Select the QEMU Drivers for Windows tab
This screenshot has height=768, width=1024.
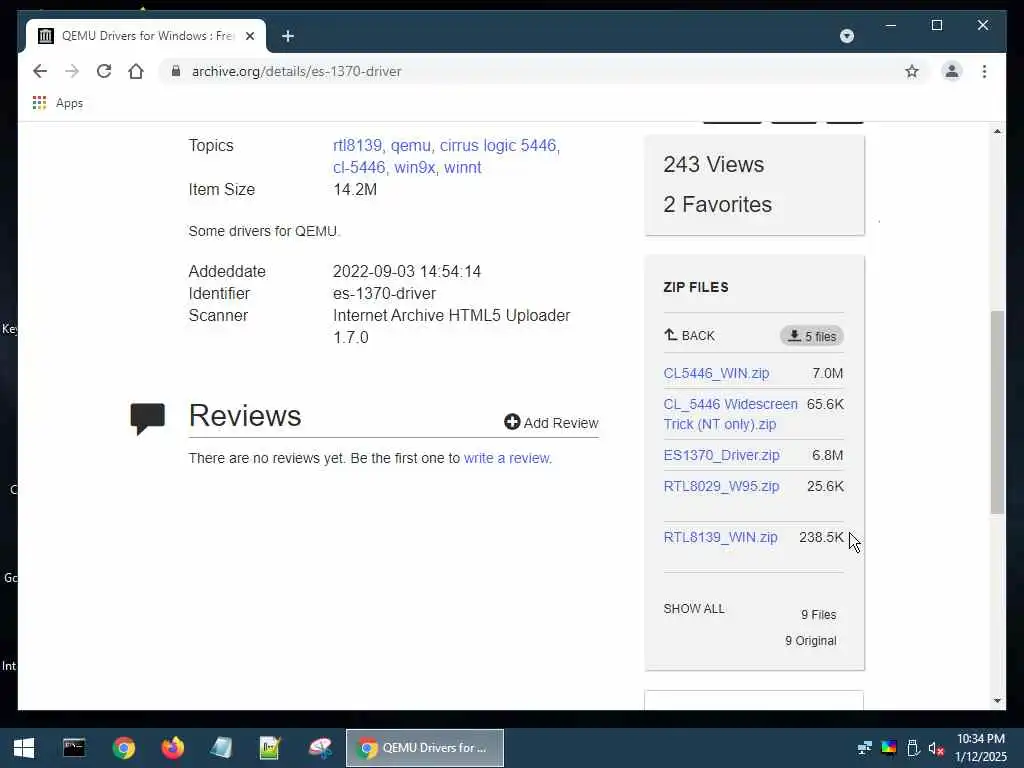point(146,36)
